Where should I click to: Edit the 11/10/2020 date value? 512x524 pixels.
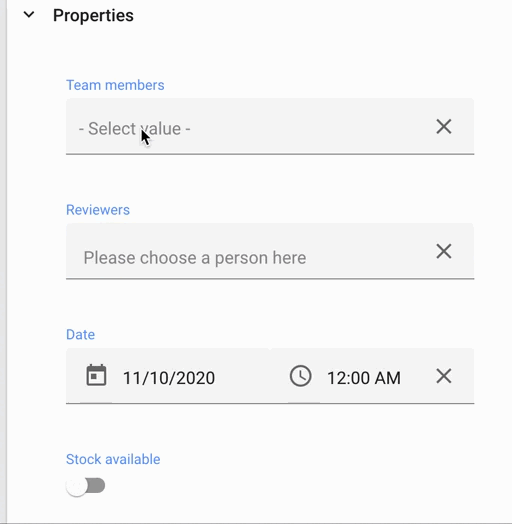(169, 378)
